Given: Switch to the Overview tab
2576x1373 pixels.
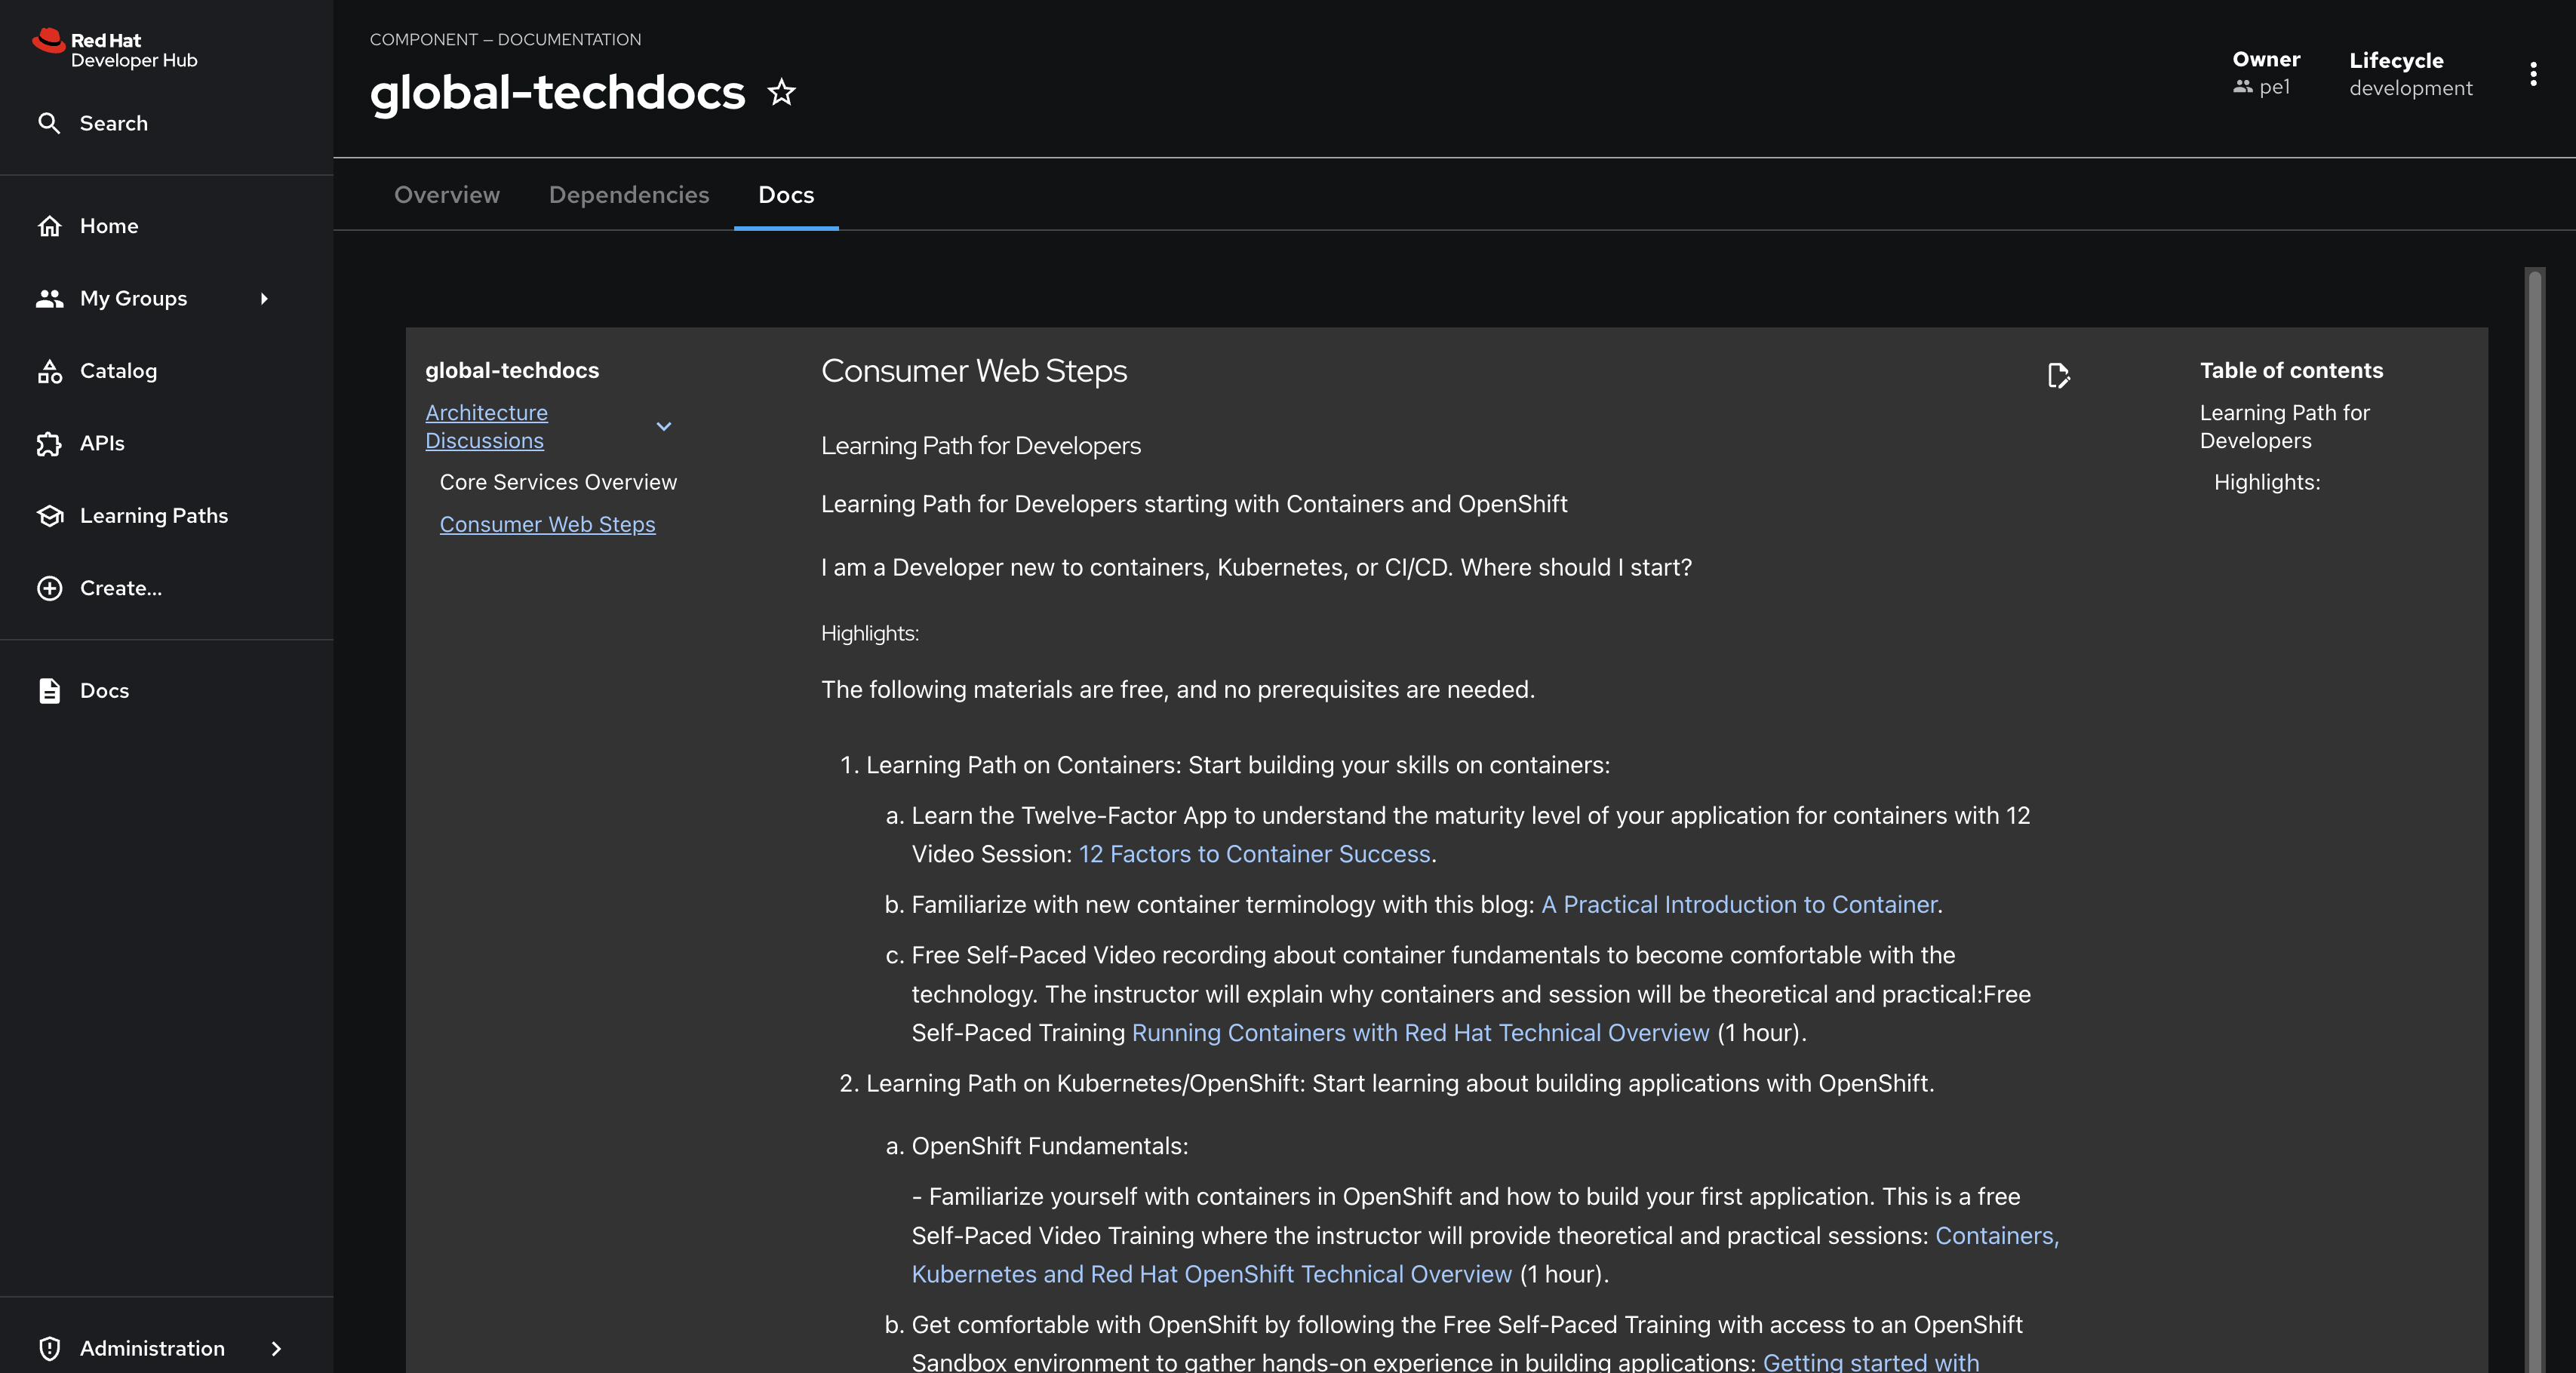Looking at the screenshot, I should tap(447, 195).
